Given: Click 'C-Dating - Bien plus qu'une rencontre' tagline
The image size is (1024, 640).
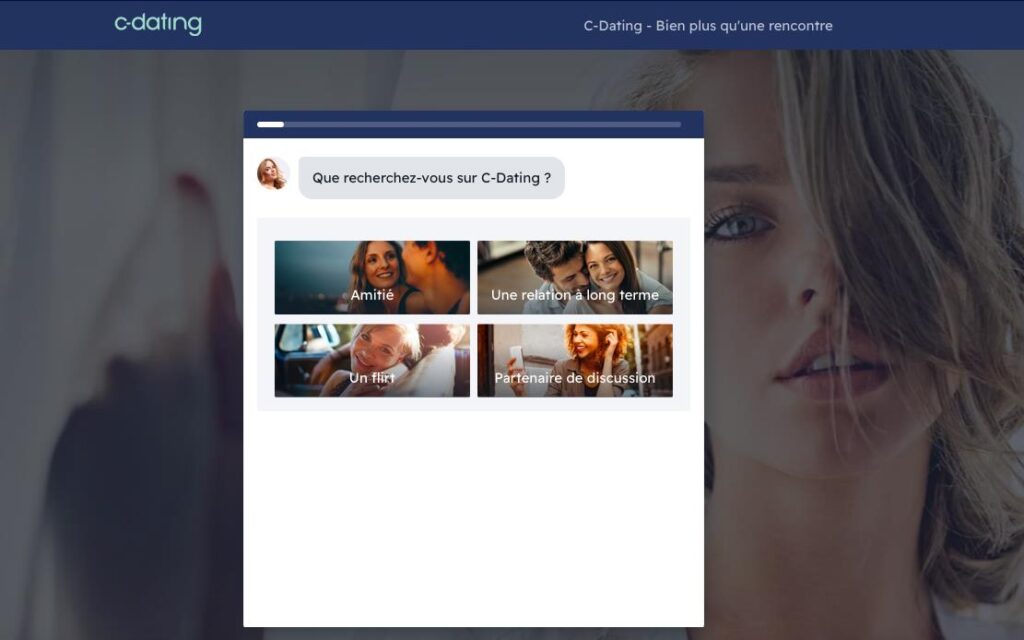Looking at the screenshot, I should (x=708, y=26).
